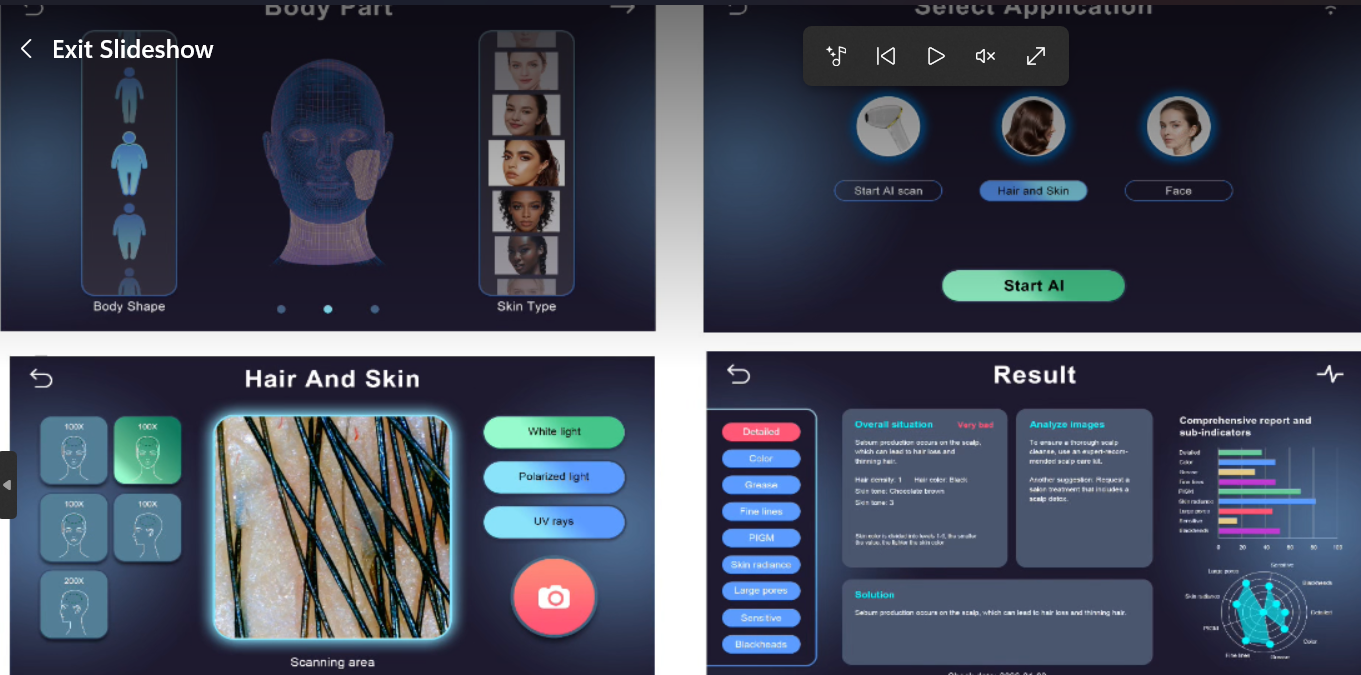This screenshot has width=1361, height=675.
Task: Play the slideshow
Action: (x=936, y=56)
